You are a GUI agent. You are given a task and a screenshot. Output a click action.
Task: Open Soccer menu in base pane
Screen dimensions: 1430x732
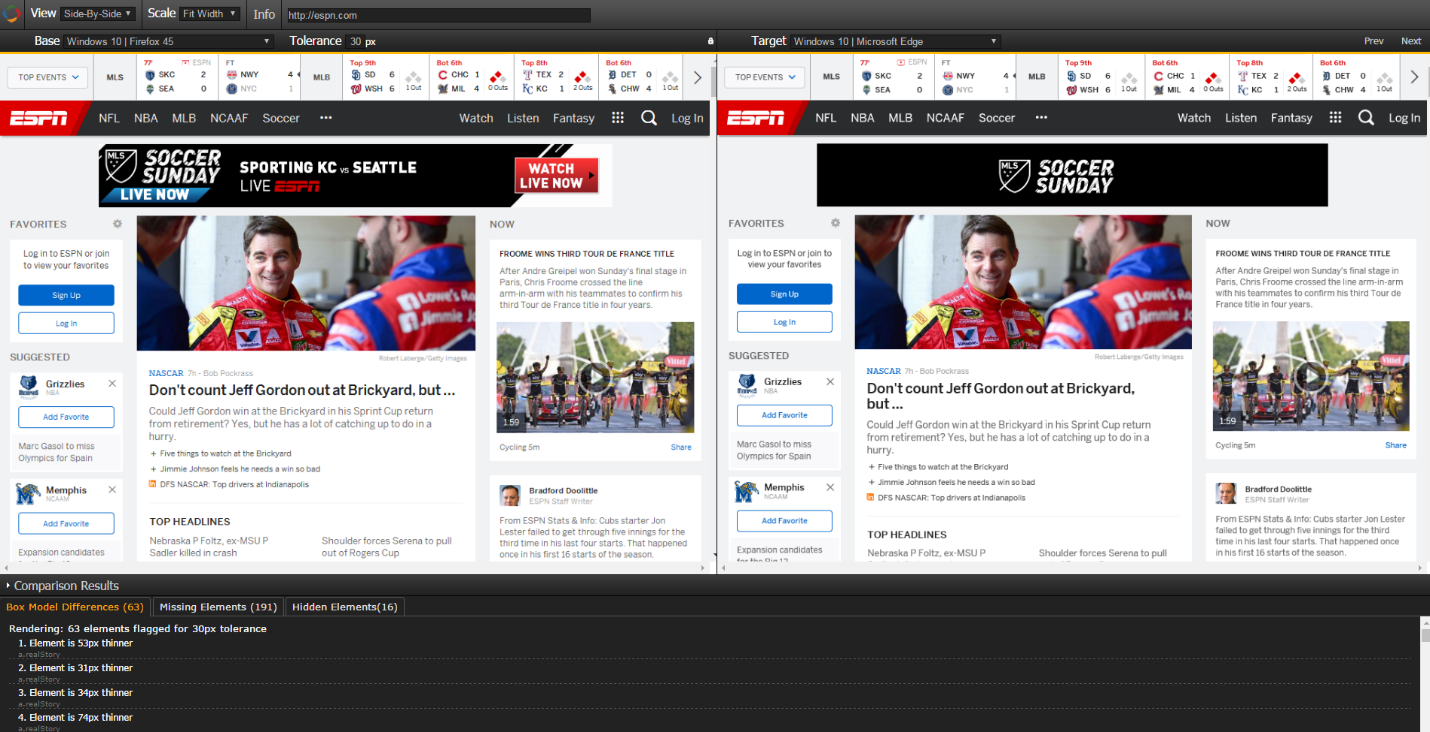click(x=281, y=118)
